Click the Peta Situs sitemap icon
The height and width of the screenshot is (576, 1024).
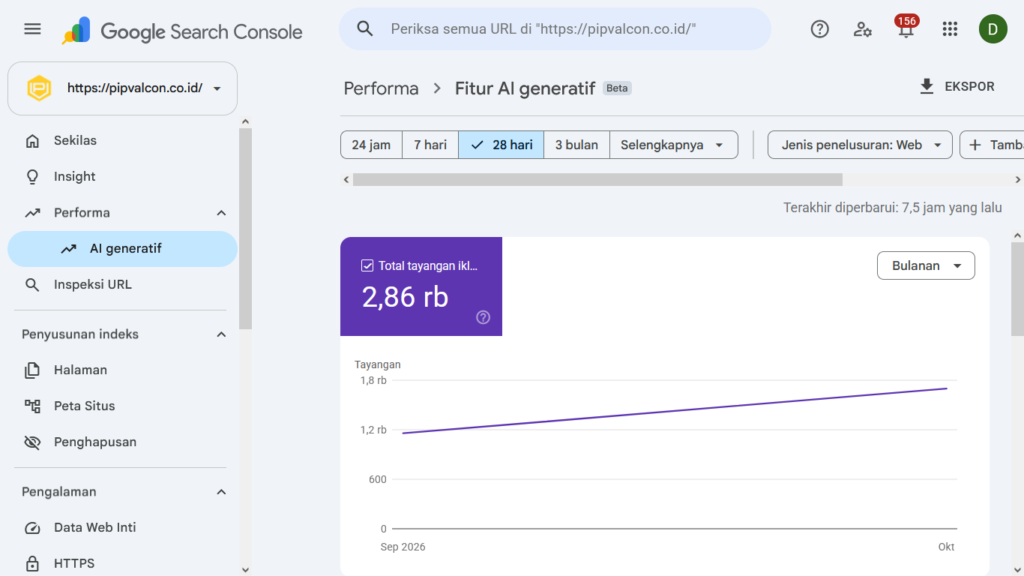pyautogui.click(x=32, y=406)
